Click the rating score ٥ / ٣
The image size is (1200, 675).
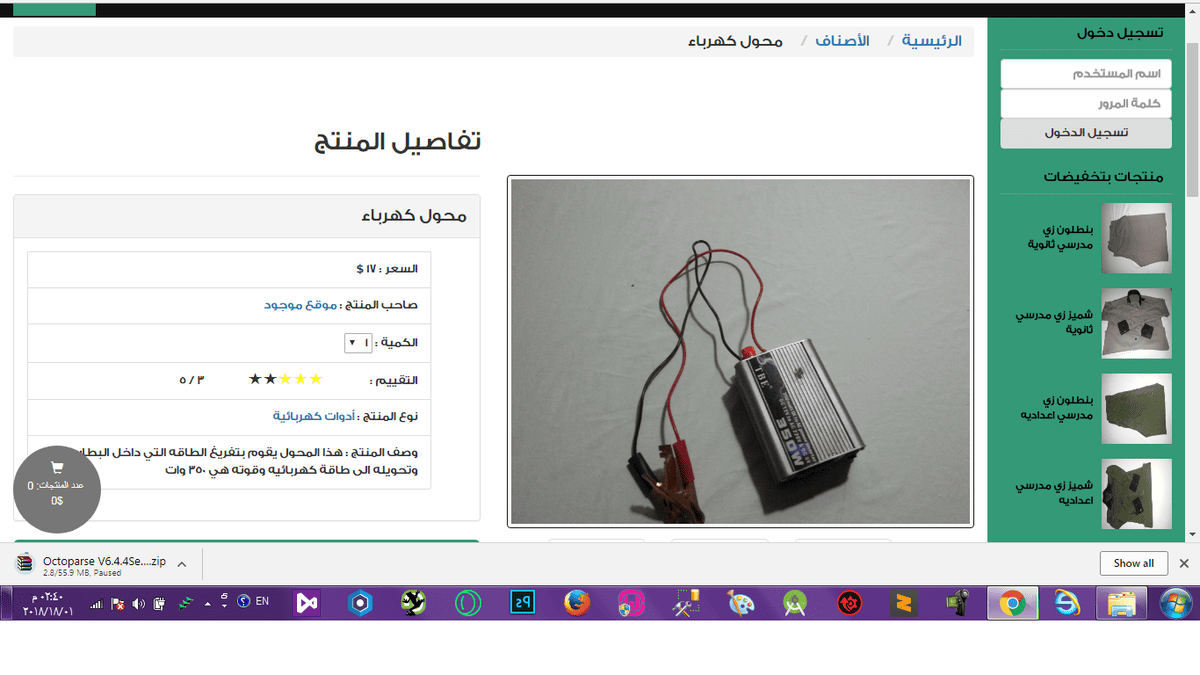point(192,380)
